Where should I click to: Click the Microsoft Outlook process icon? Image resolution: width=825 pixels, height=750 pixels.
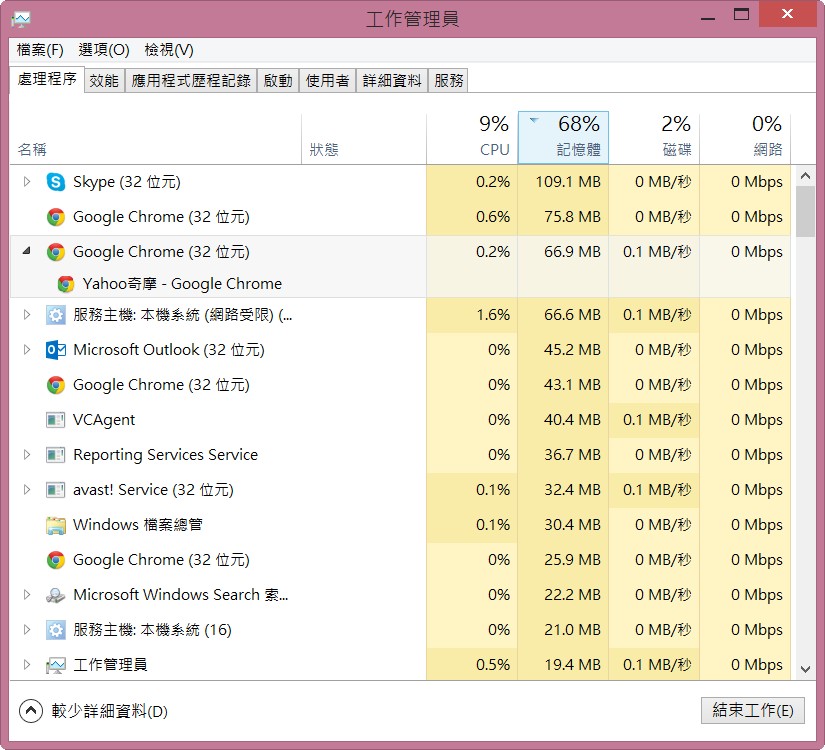[x=56, y=350]
